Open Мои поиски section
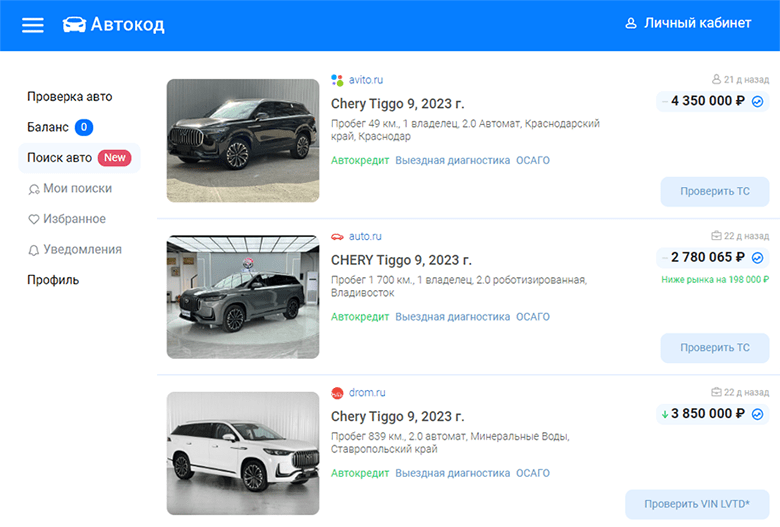The image size is (780, 527). click(x=77, y=189)
